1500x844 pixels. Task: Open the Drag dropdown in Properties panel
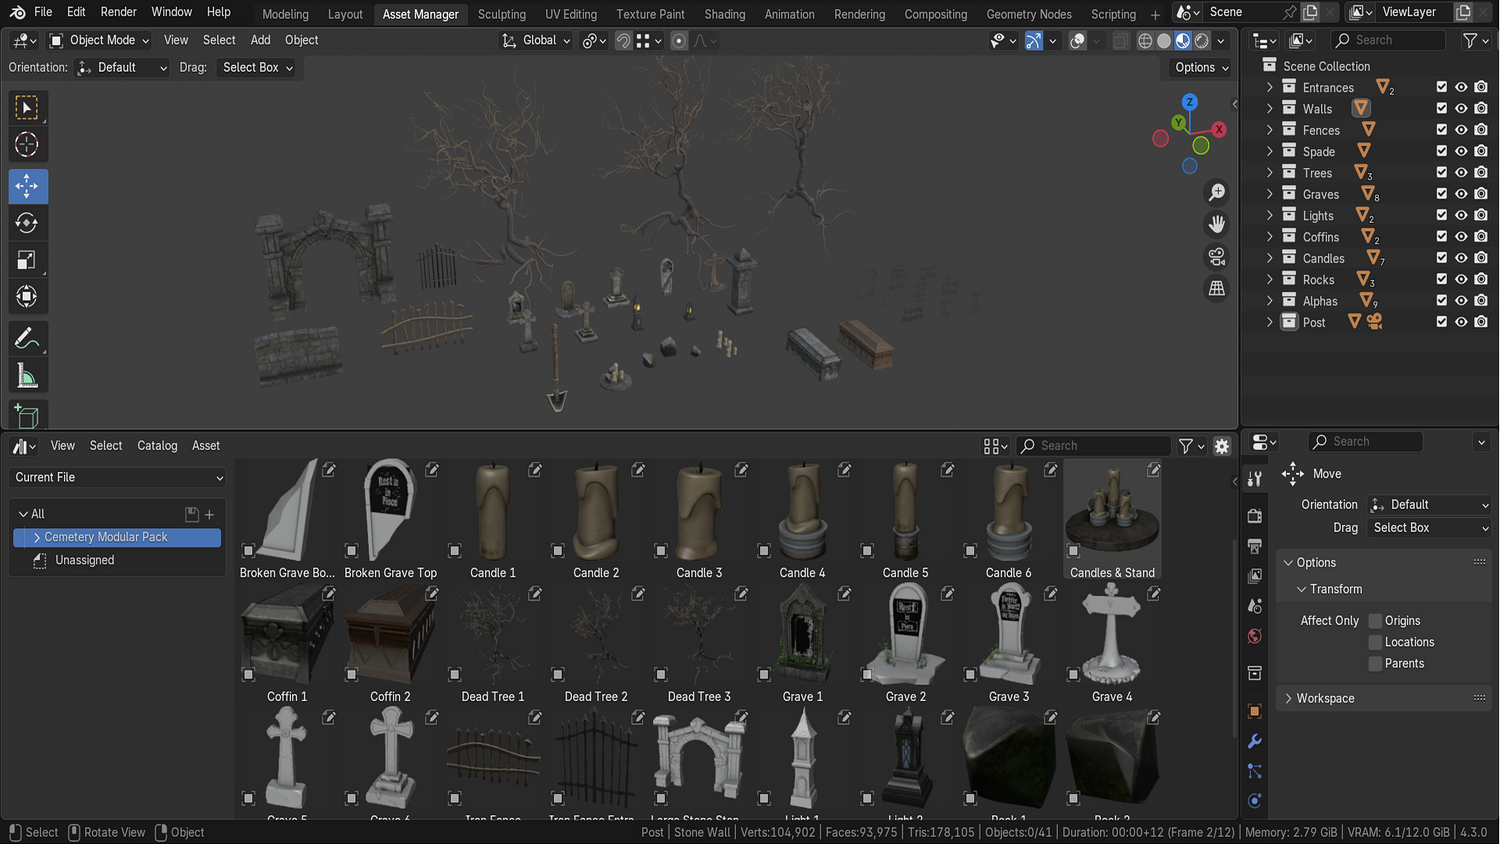coord(1429,528)
